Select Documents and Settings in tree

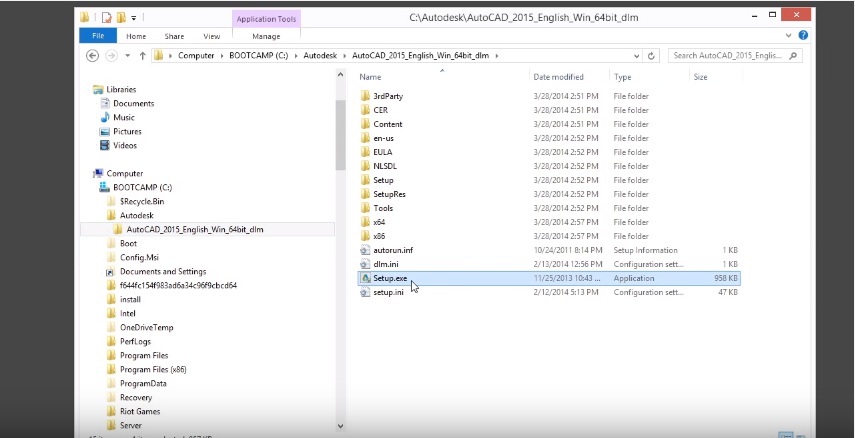[x=156, y=272]
